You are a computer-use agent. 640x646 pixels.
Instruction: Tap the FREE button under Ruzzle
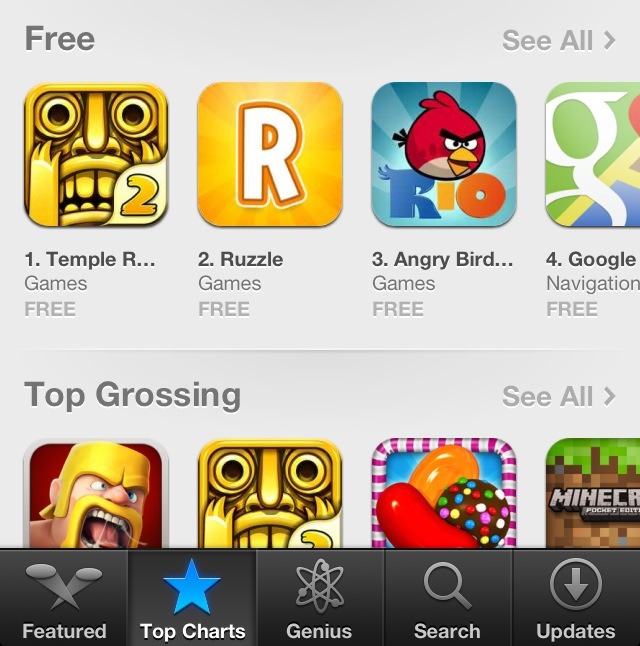(x=224, y=309)
